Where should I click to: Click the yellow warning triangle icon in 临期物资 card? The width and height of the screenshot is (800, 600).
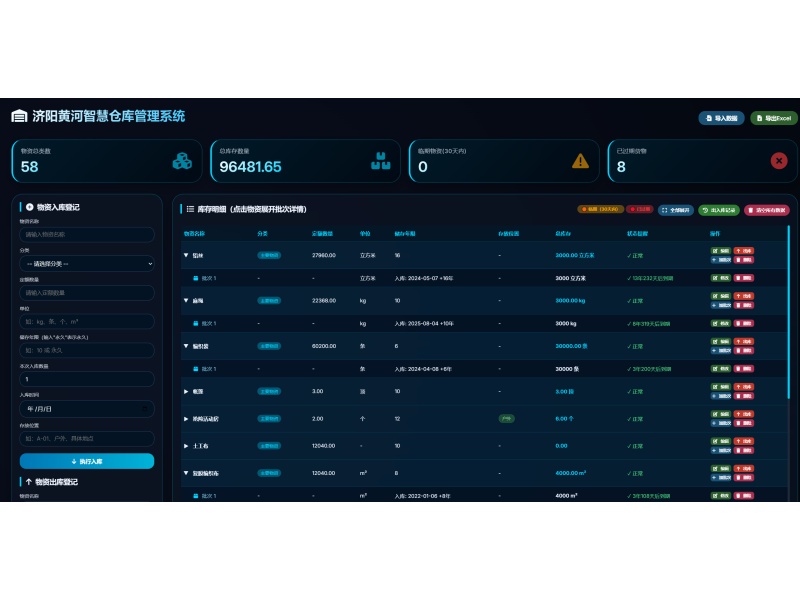click(580, 161)
